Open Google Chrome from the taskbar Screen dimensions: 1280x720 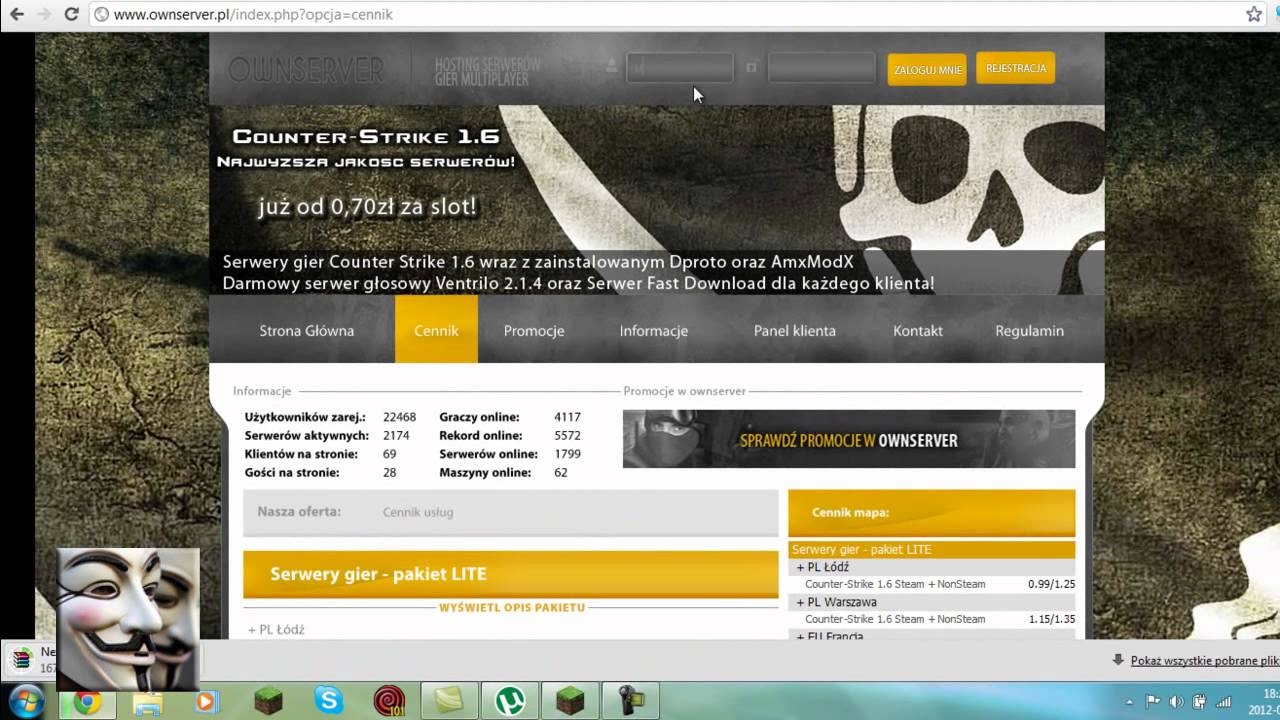point(87,702)
